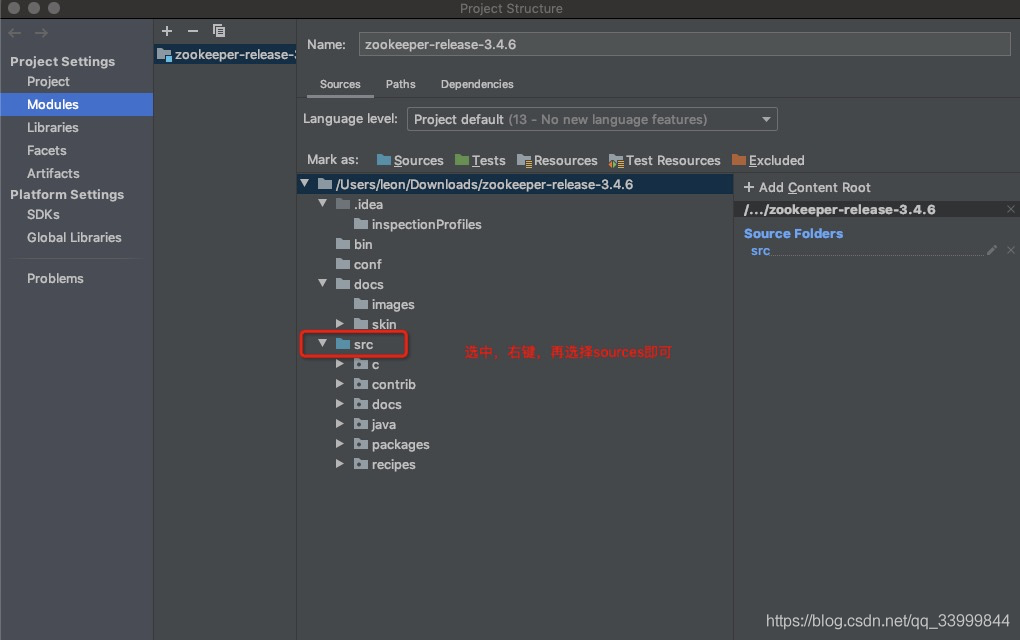Image resolution: width=1020 pixels, height=640 pixels.
Task: Mark selected folder as Test Resources
Action: (665, 160)
